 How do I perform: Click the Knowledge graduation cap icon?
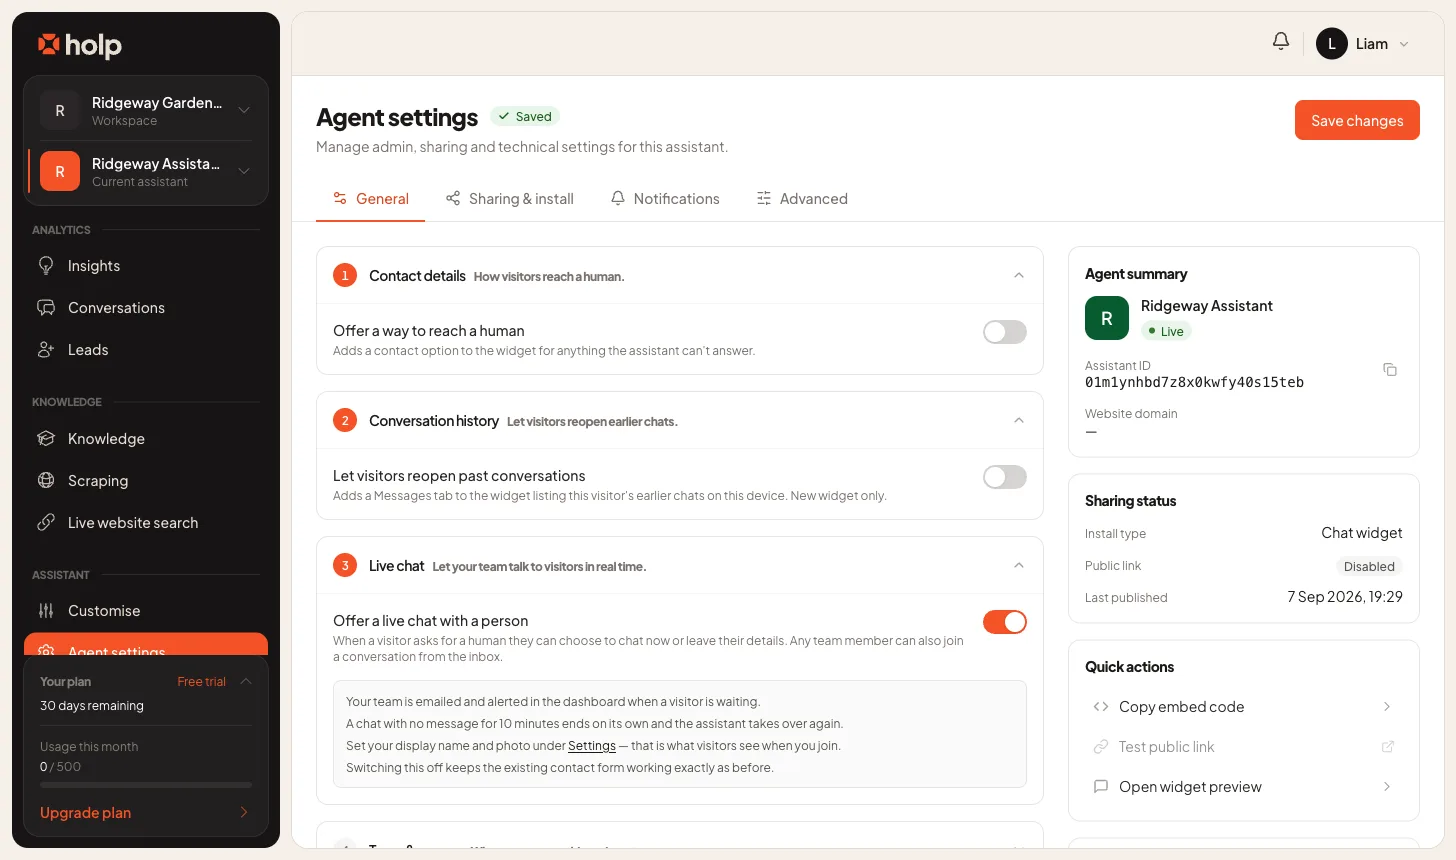pos(46,439)
